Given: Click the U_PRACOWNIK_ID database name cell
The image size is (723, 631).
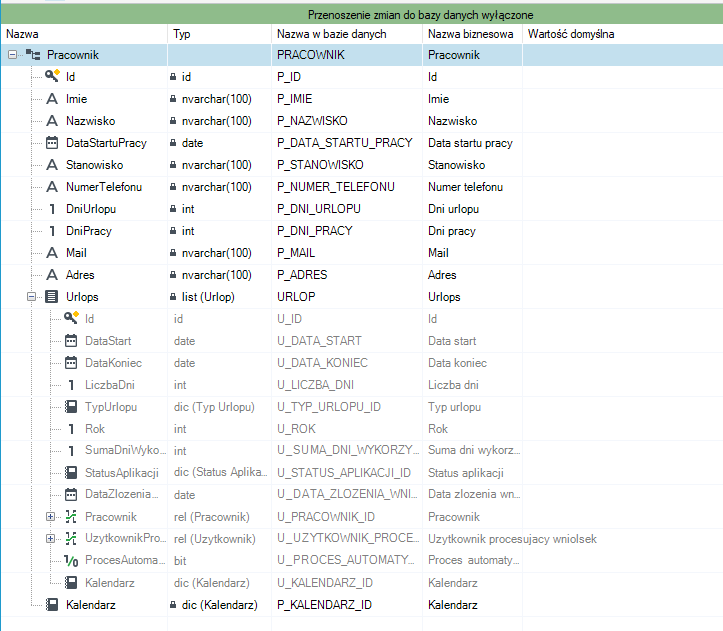Looking at the screenshot, I should 347,517.
